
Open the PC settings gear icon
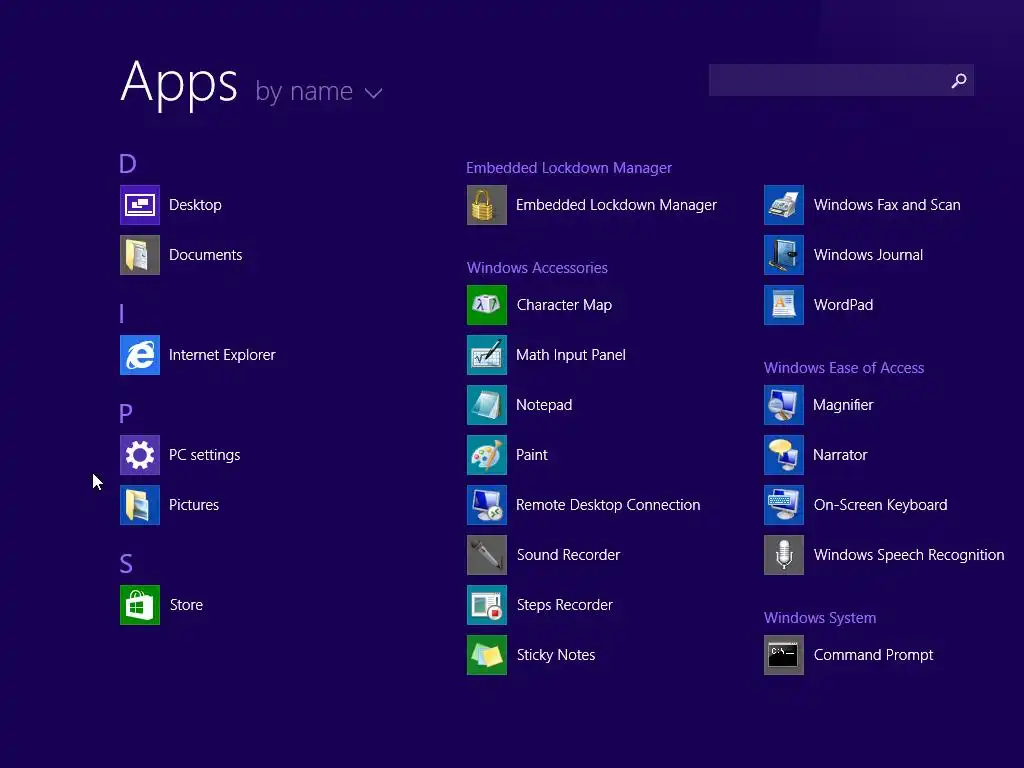pos(140,455)
